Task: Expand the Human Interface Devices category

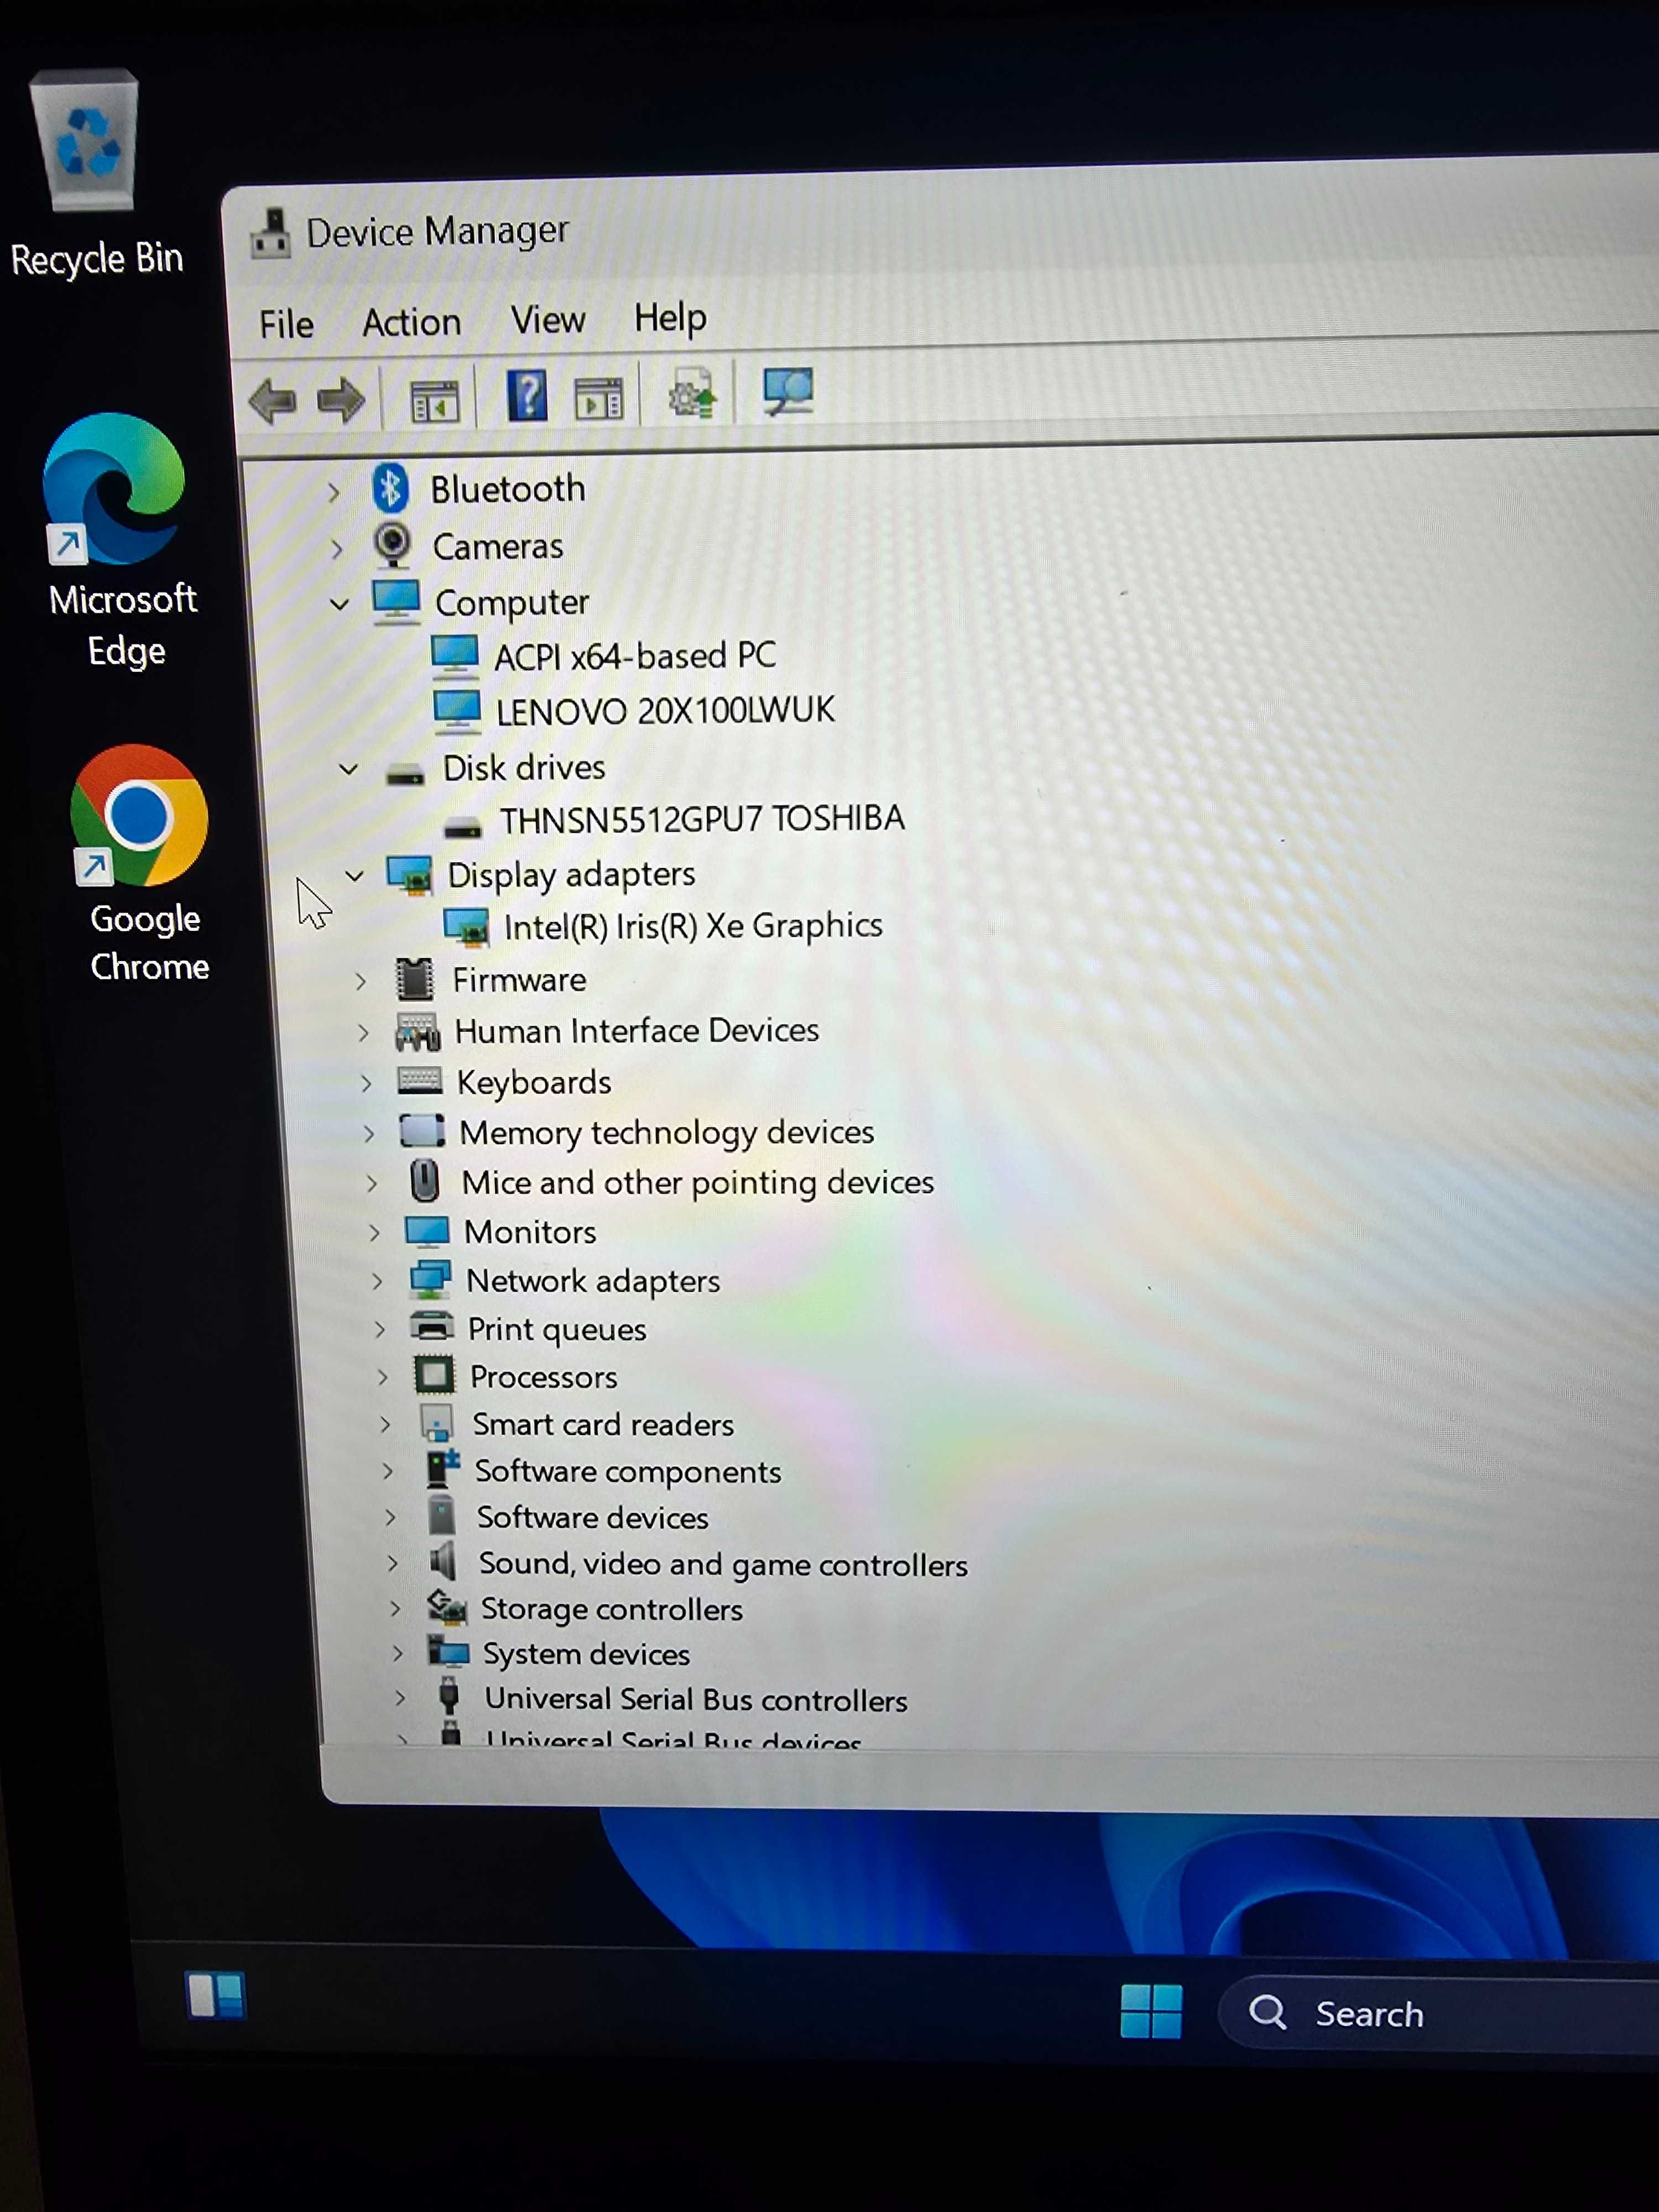Action: coord(364,1032)
